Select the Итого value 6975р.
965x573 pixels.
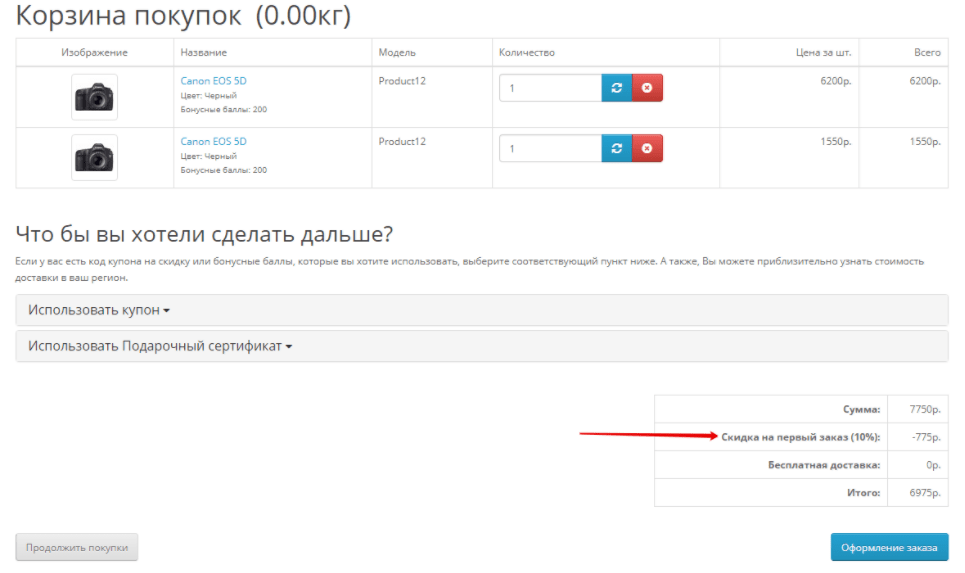click(x=925, y=492)
